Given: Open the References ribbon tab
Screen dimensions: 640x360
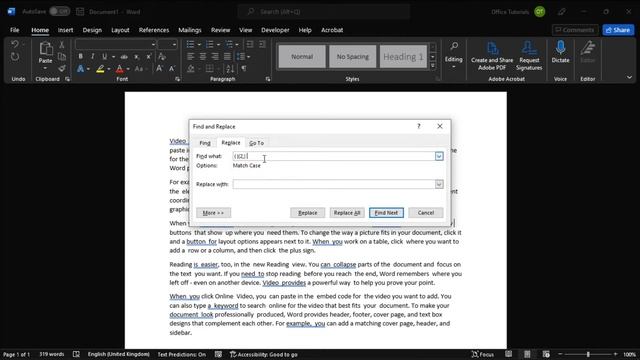Looking at the screenshot, I should pos(153,30).
